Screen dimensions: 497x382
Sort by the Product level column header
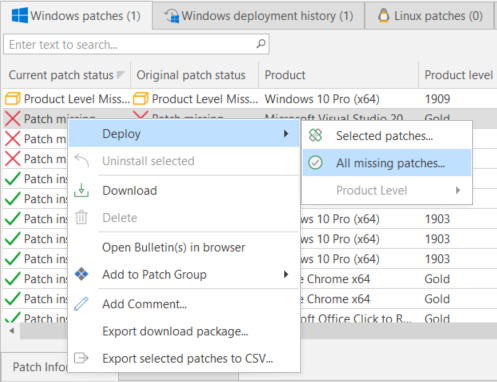click(458, 75)
